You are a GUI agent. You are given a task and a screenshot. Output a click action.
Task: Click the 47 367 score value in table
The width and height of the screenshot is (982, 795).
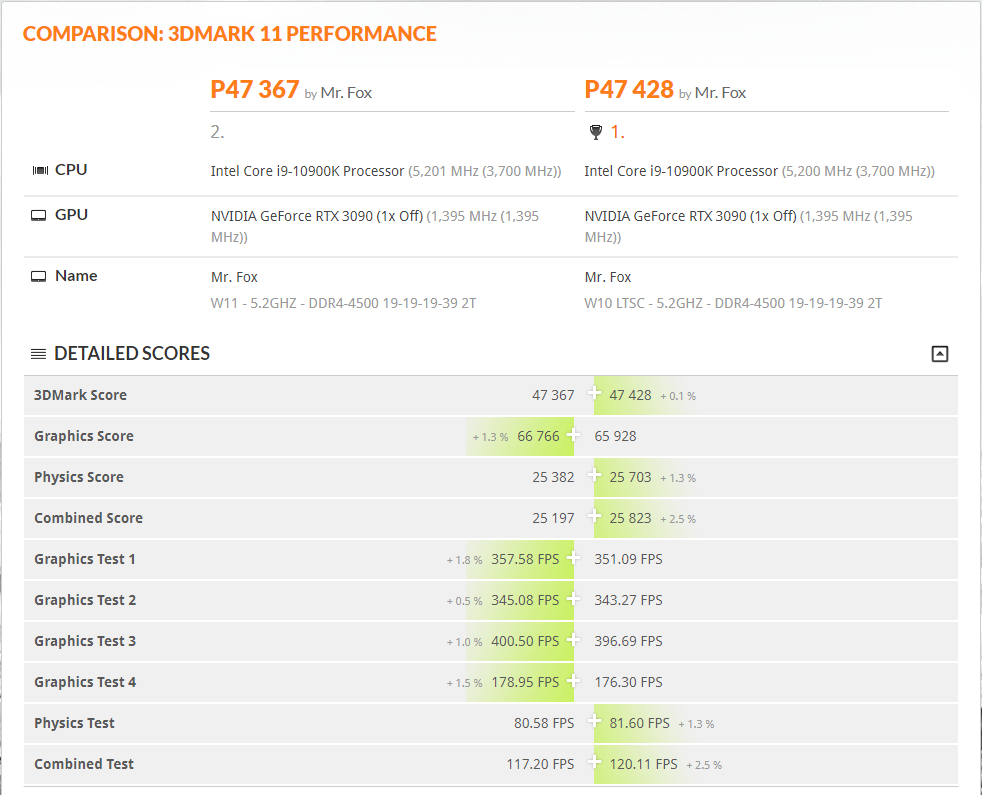[553, 395]
